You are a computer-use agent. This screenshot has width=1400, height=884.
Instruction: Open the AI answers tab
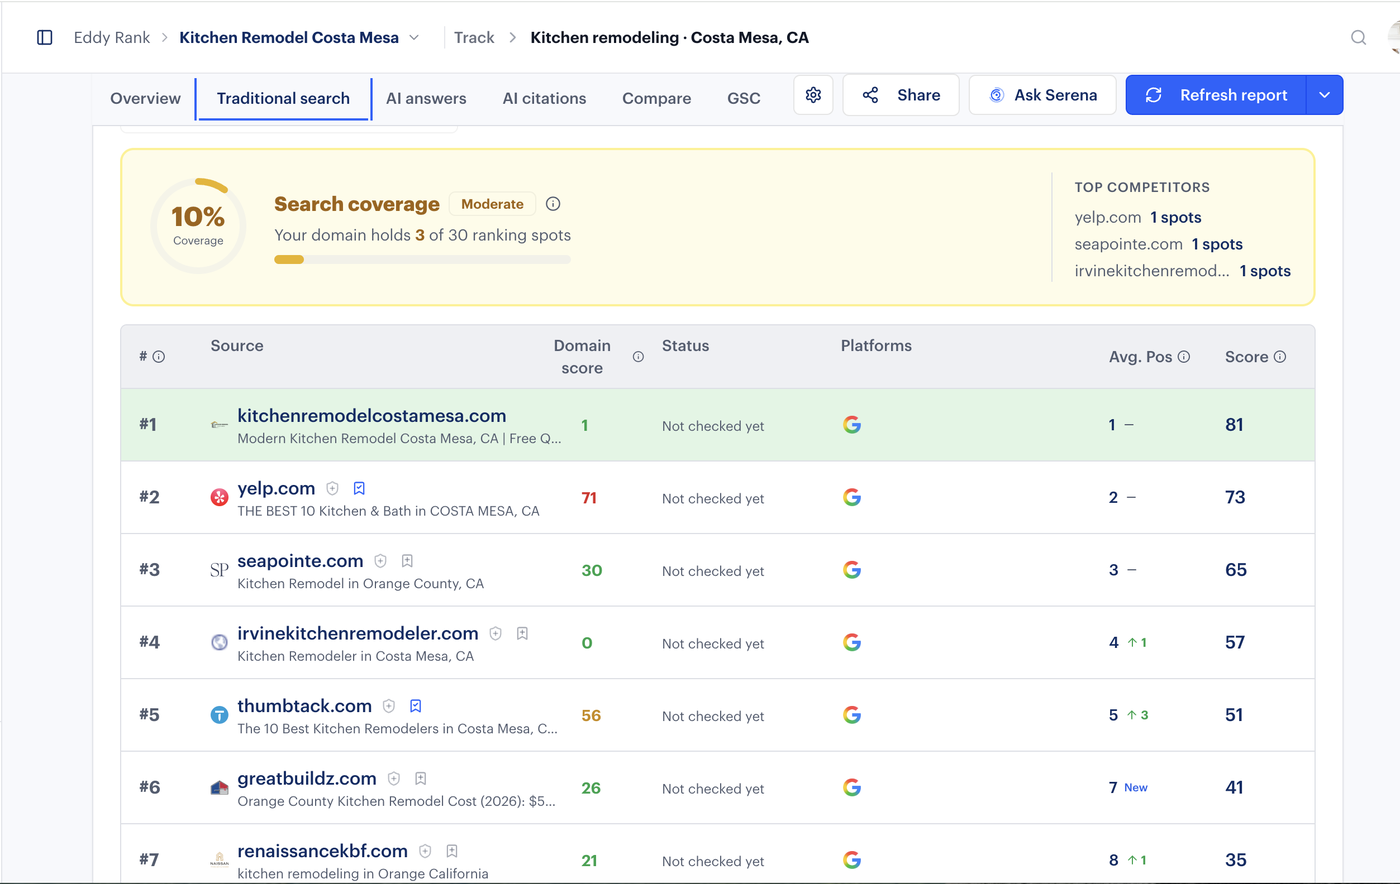tap(426, 98)
